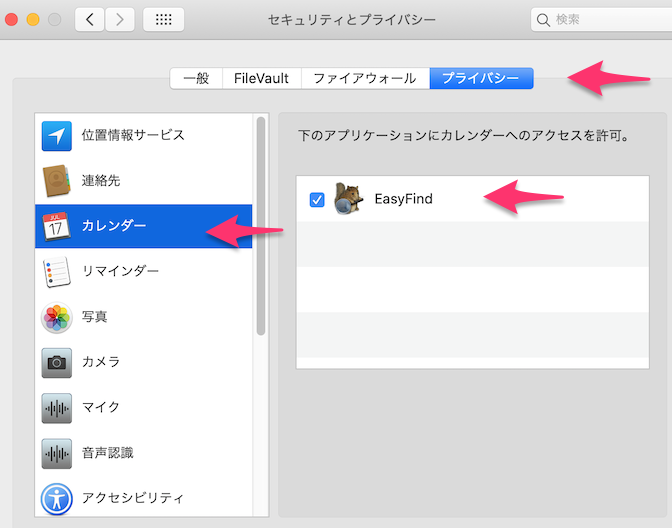
Task: Click the EasyFind app name
Action: [x=403, y=199]
